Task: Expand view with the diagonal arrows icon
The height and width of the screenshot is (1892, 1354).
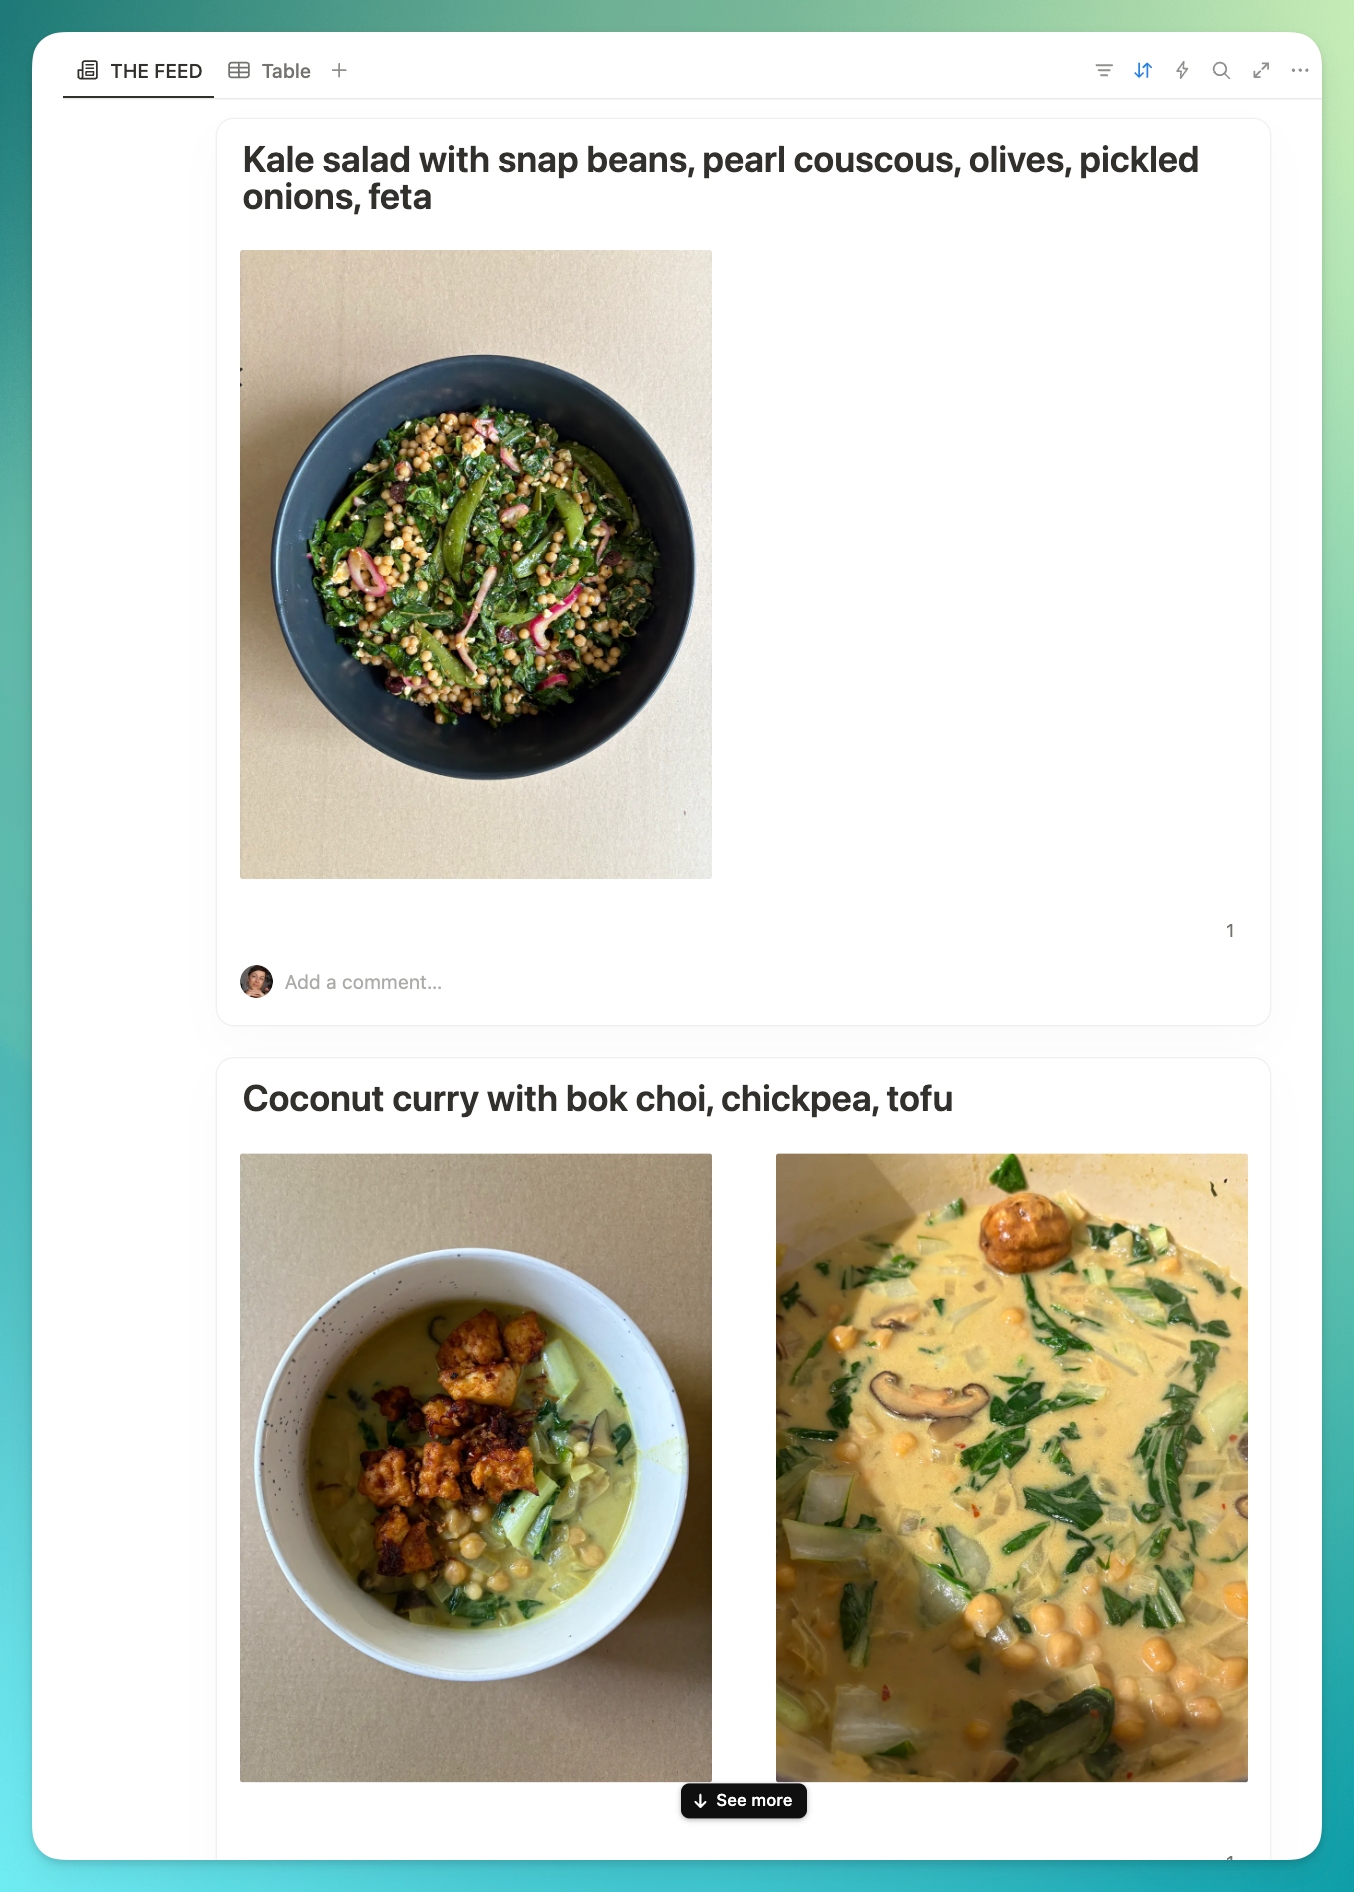Action: click(1261, 70)
